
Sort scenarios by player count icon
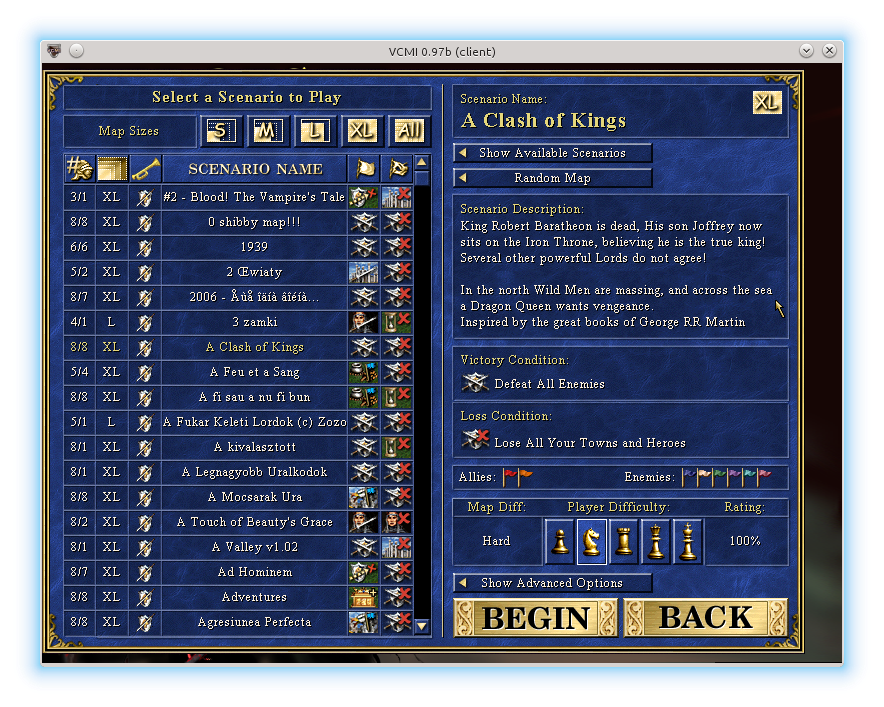79,169
